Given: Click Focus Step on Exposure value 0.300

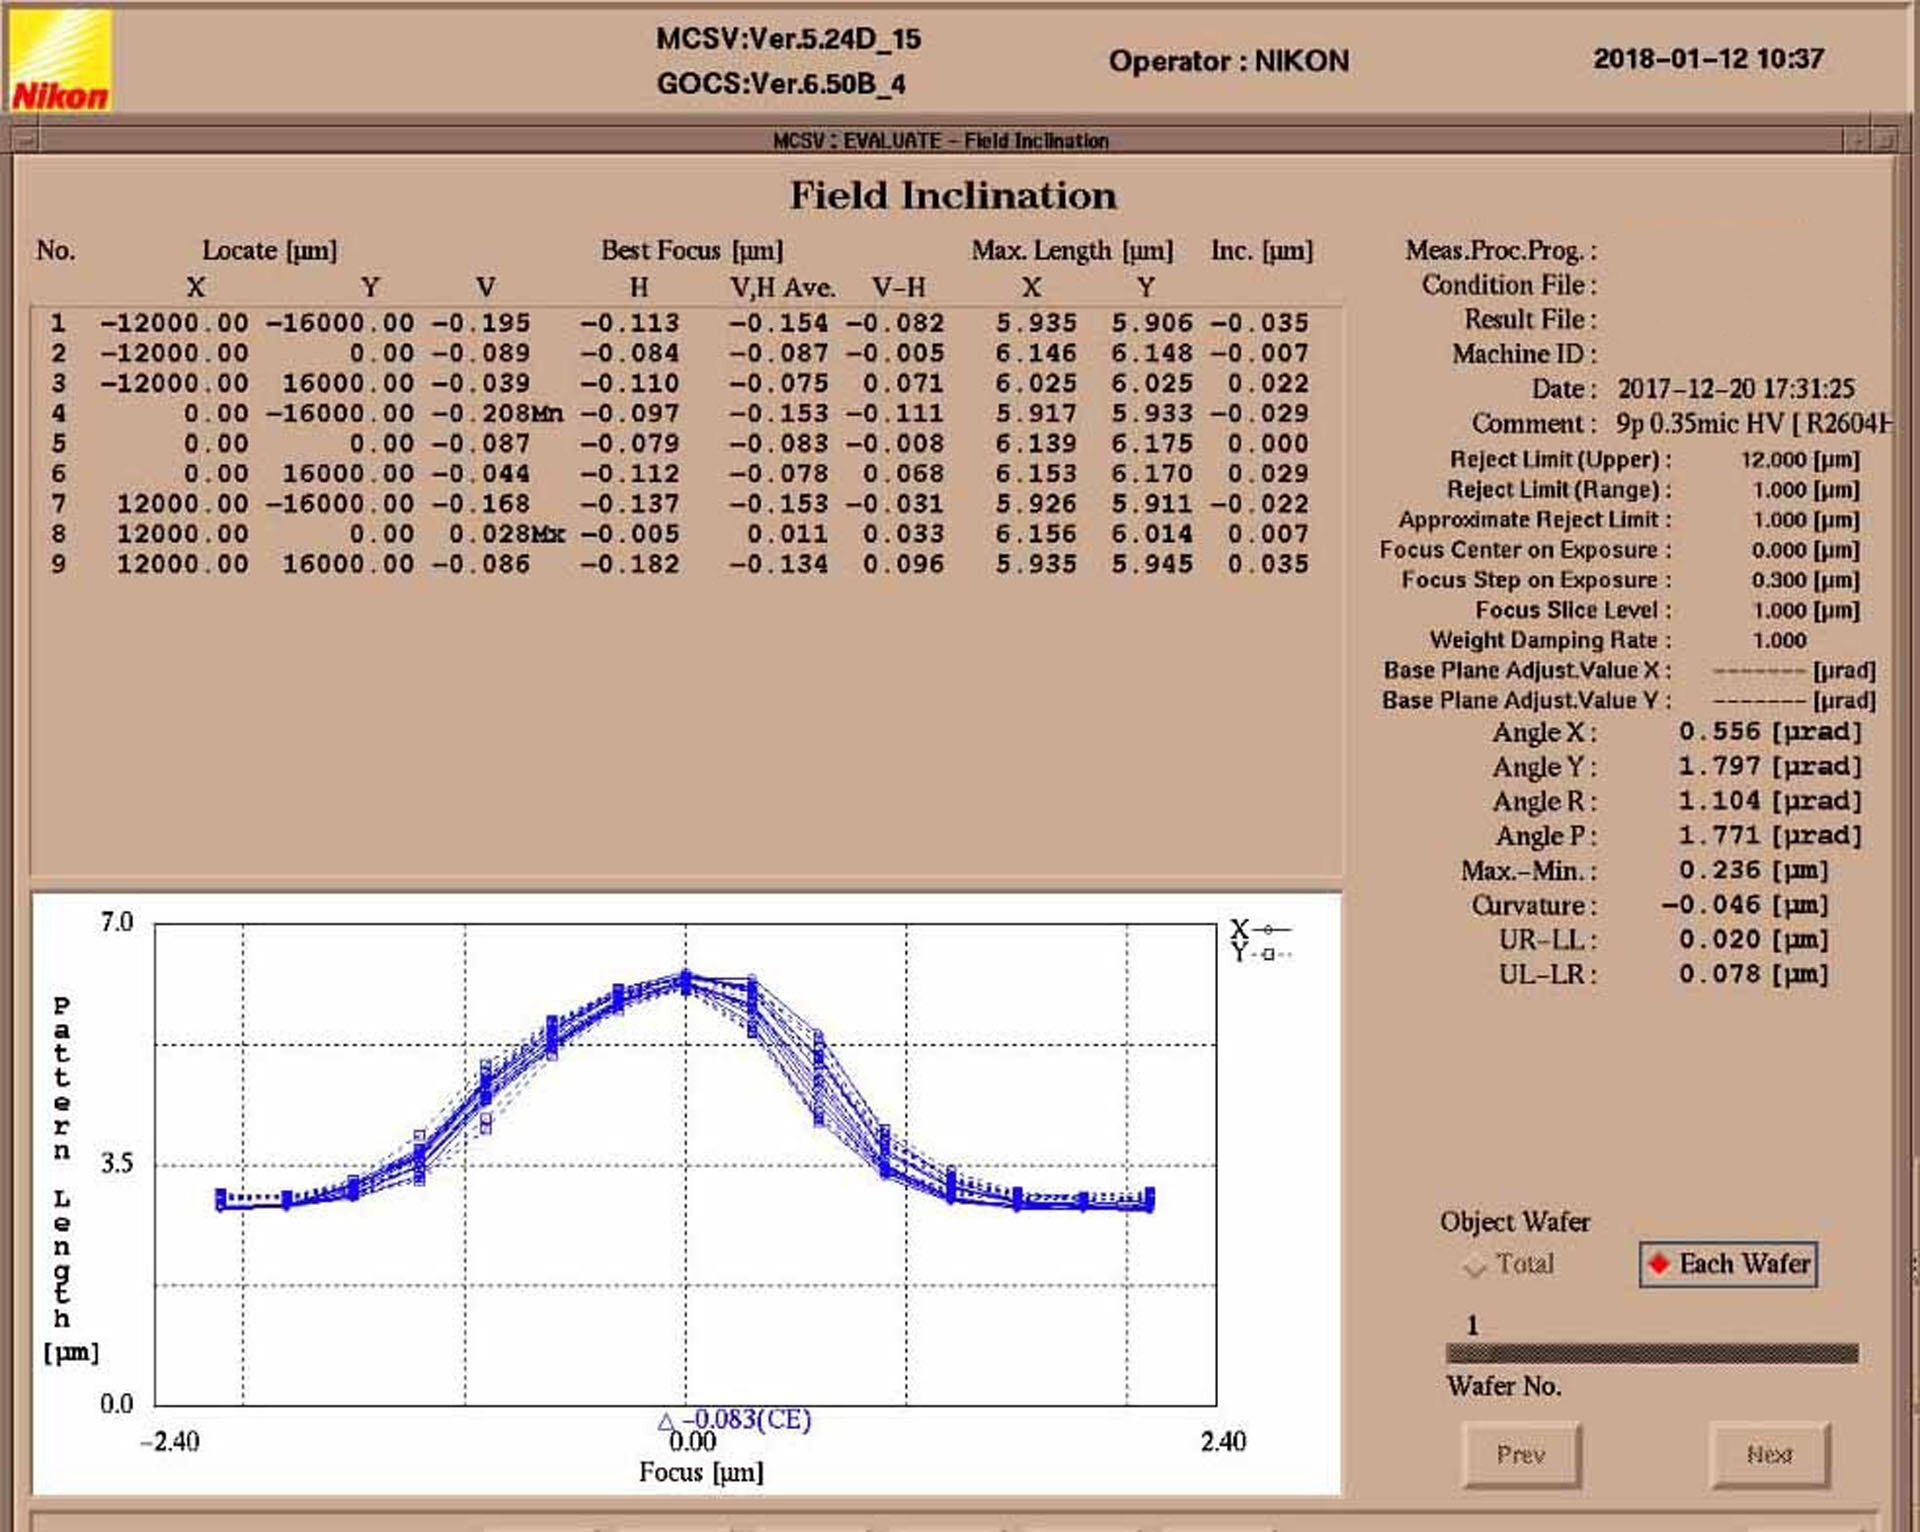Looking at the screenshot, I should pos(1779,580).
